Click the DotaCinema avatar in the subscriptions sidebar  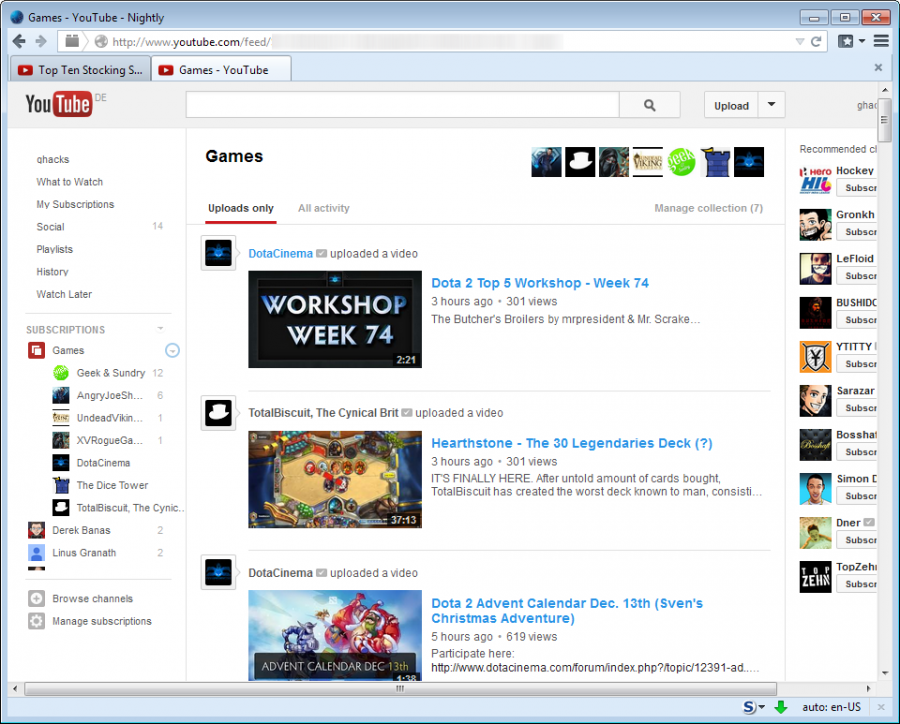click(x=59, y=462)
